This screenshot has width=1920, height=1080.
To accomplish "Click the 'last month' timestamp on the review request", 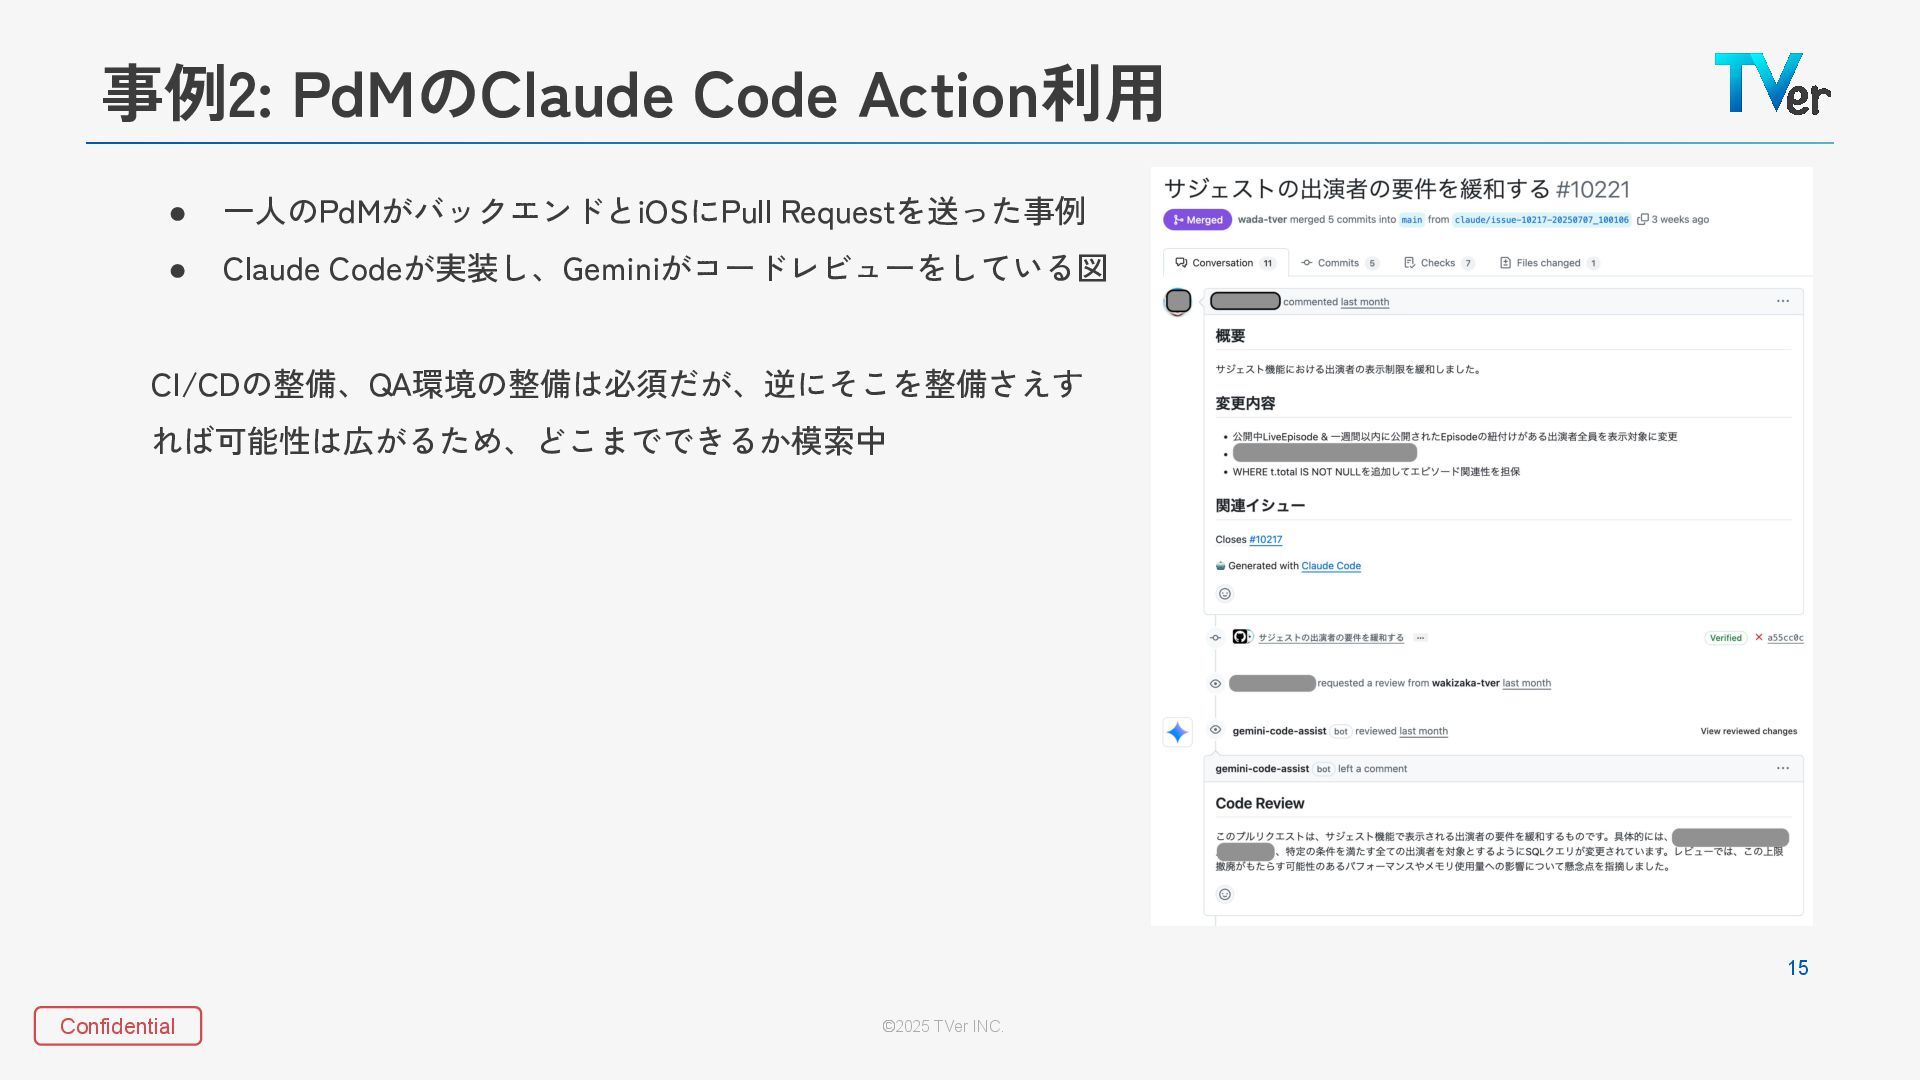I will [x=1526, y=684].
